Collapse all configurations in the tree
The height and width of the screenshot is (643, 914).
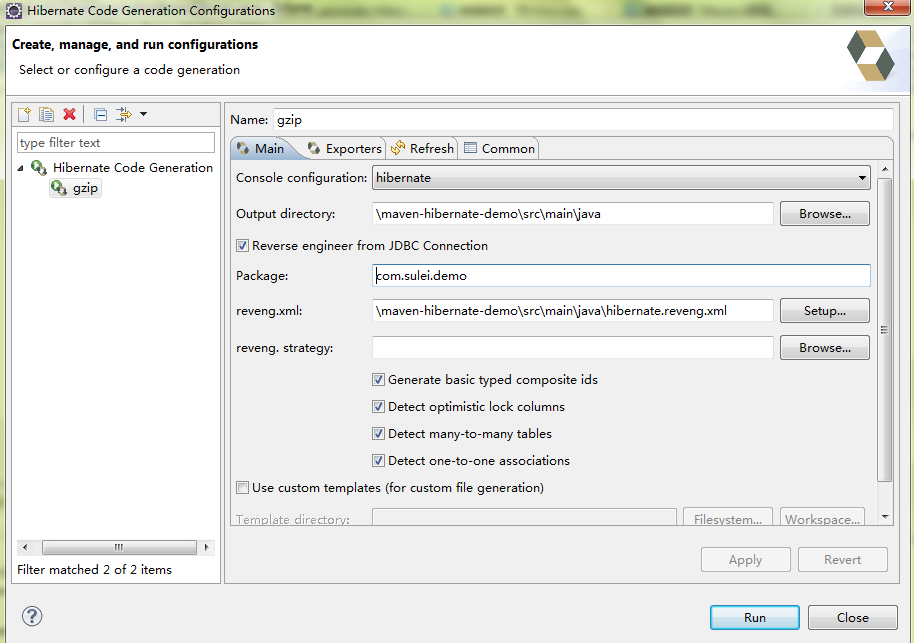[x=100, y=114]
